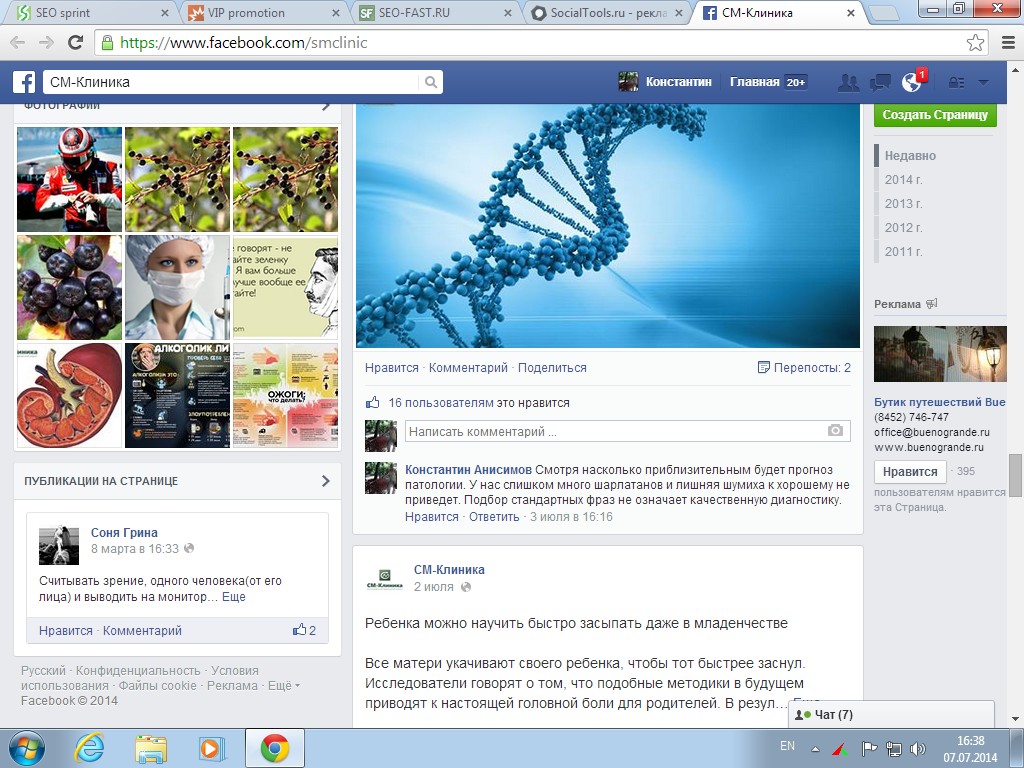
Task: Click thumbs-up count on Соня Грина post
Action: point(304,630)
